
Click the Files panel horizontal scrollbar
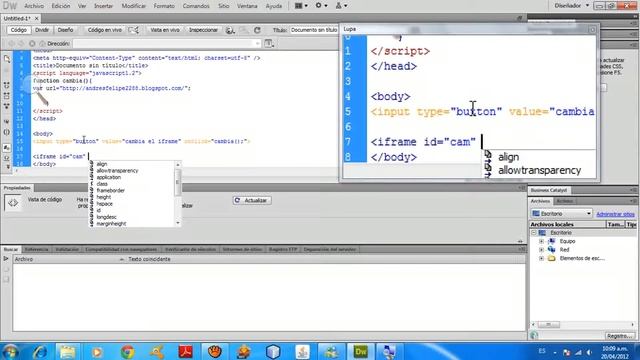pos(584,325)
